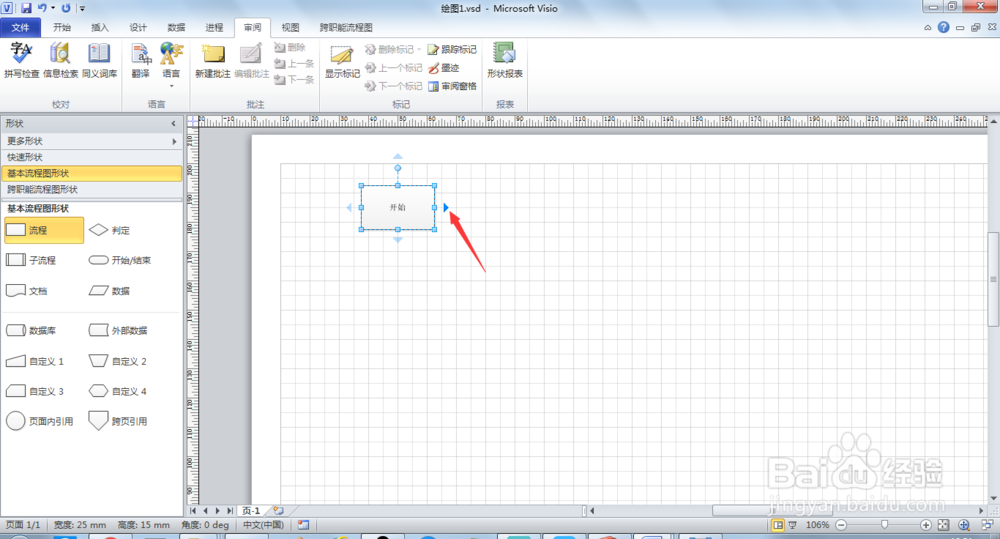Screen dimensions: 1000x539
Task: Select the 自定义 1 shape
Action: (x=35, y=361)
